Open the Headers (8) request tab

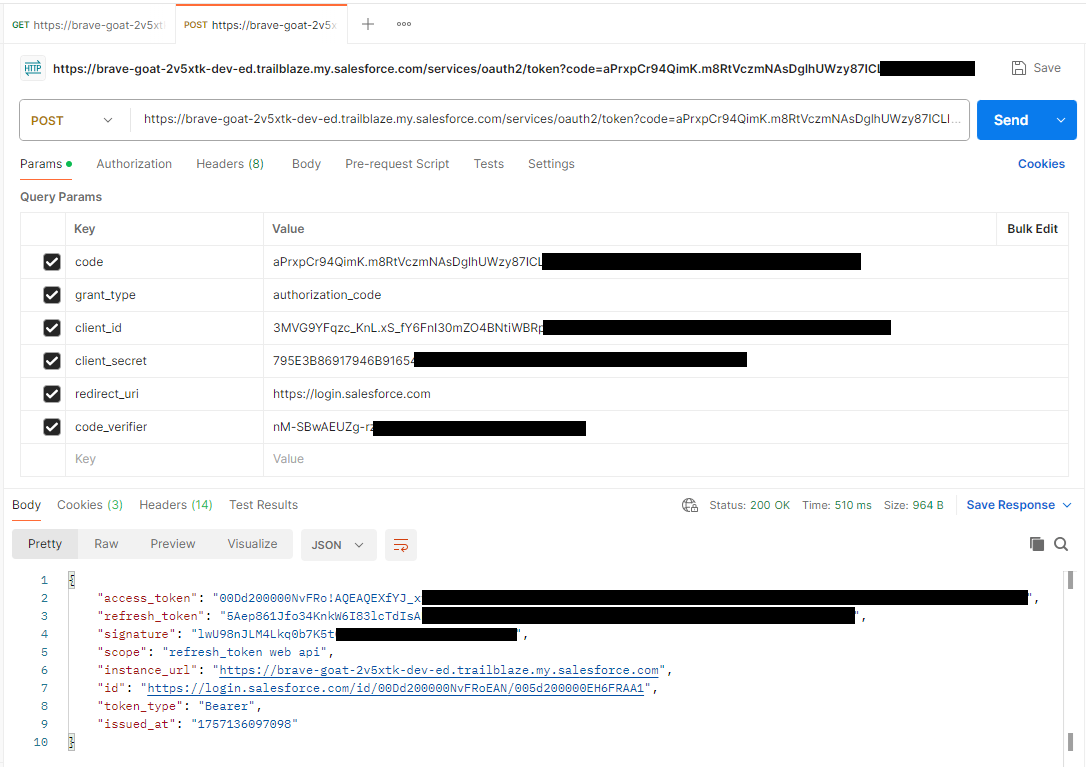click(x=230, y=164)
